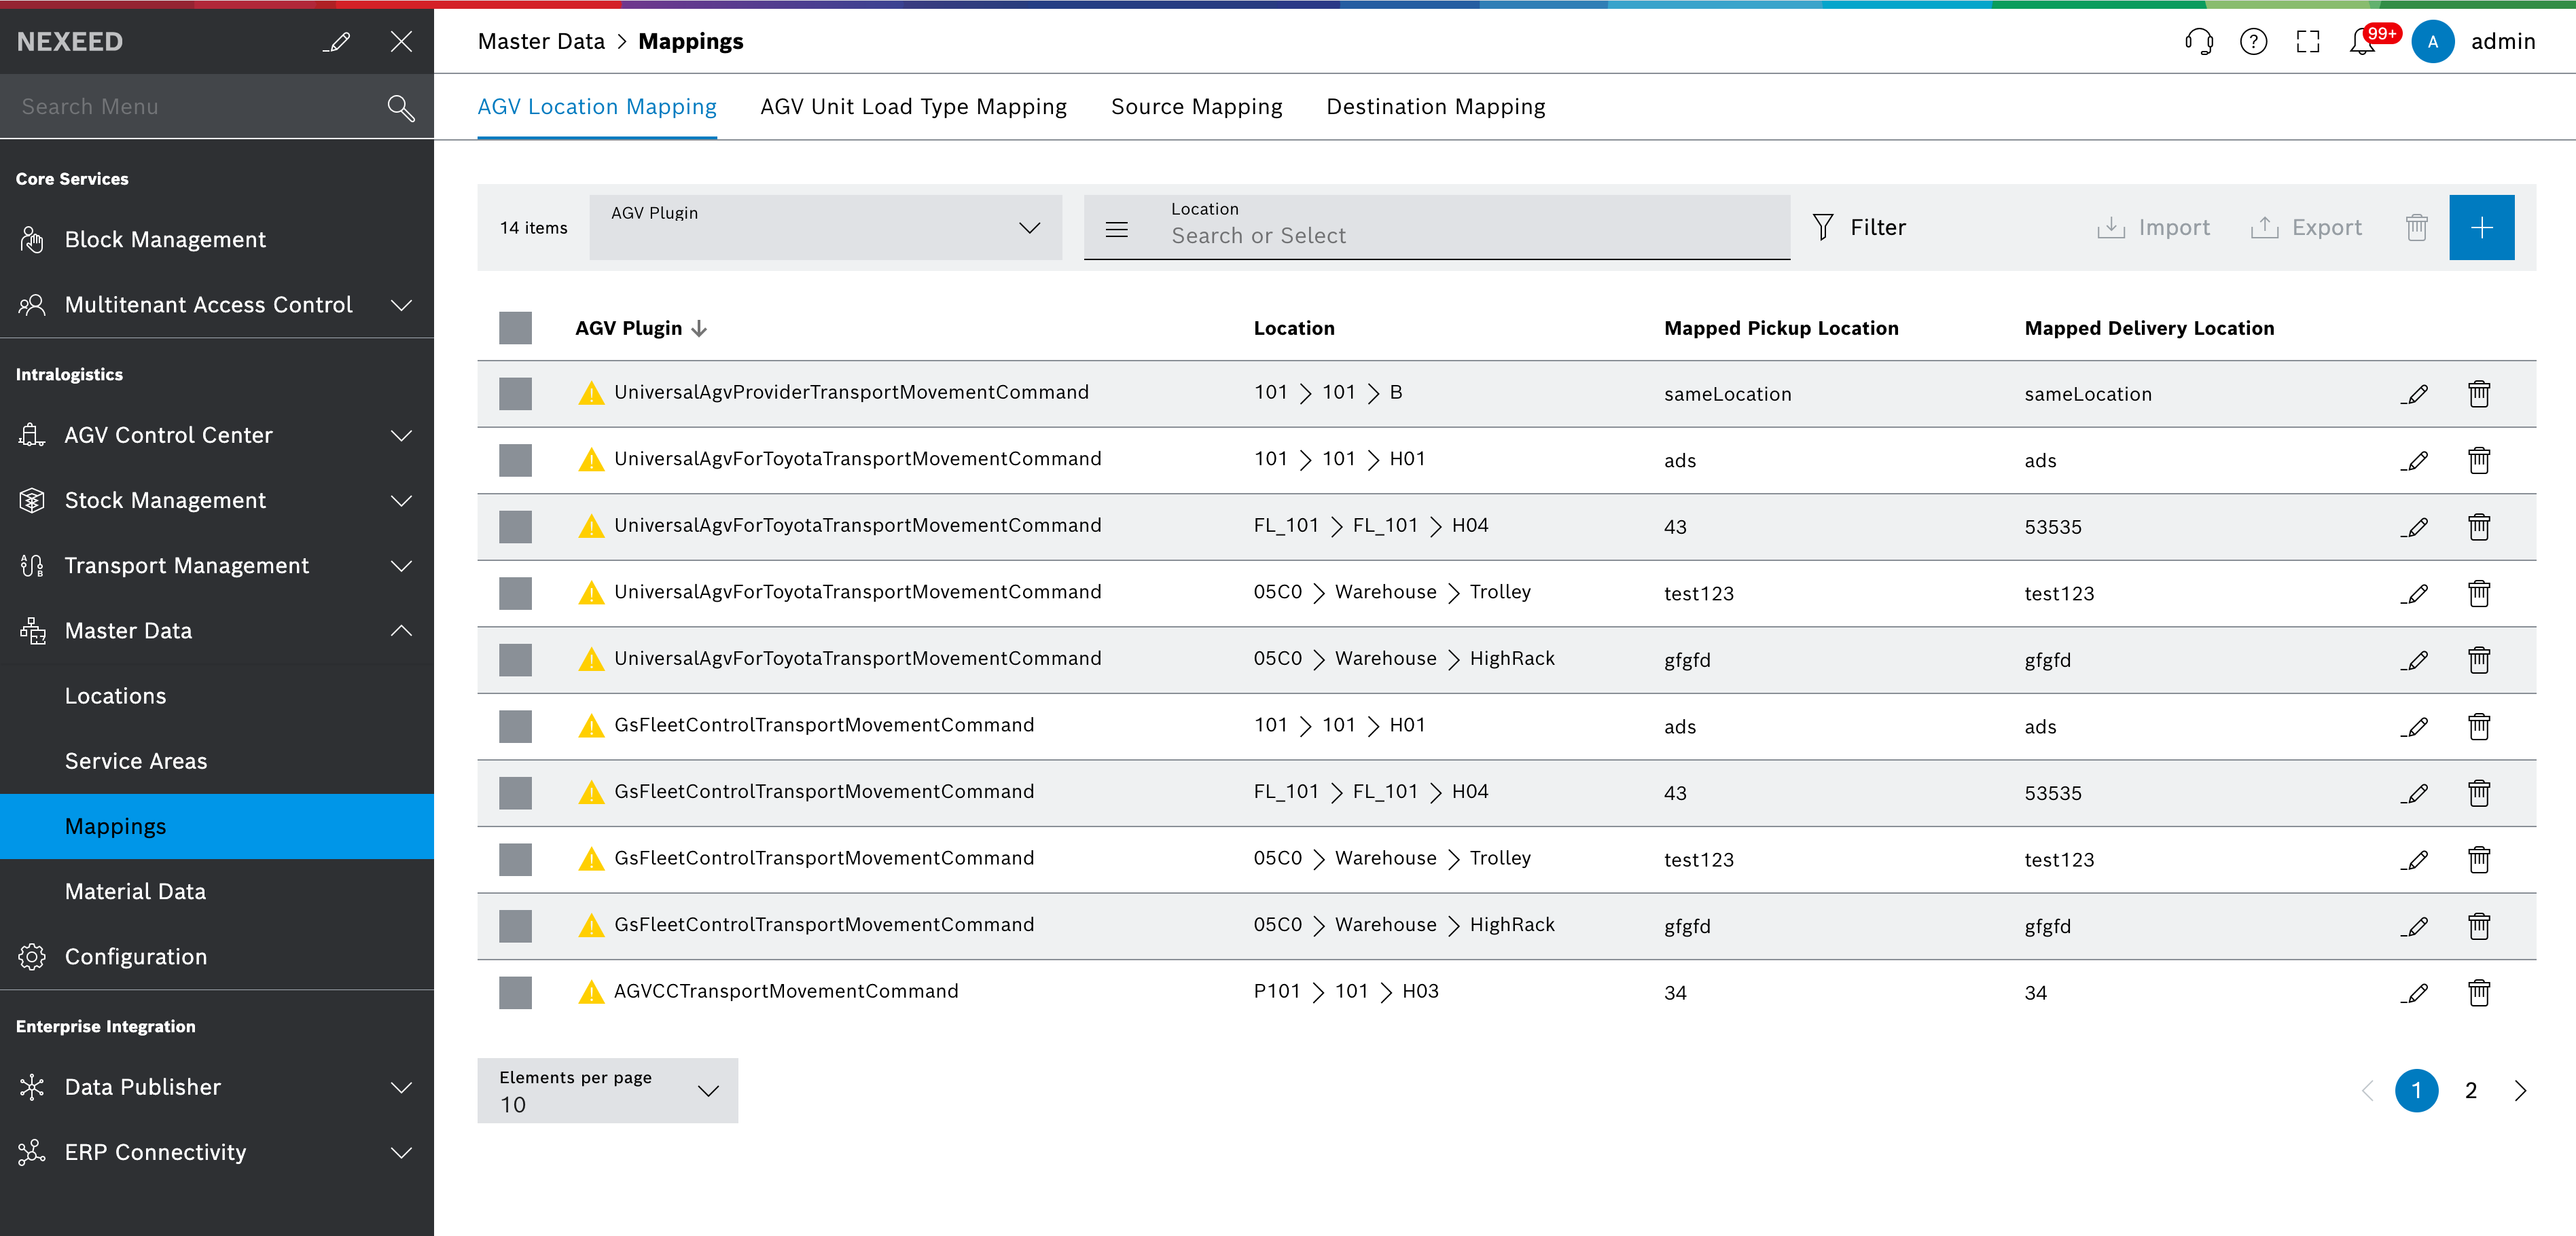Edit the UniversalAgvProviderTransportMovementCommand row
The height and width of the screenshot is (1236, 2576).
click(2415, 394)
